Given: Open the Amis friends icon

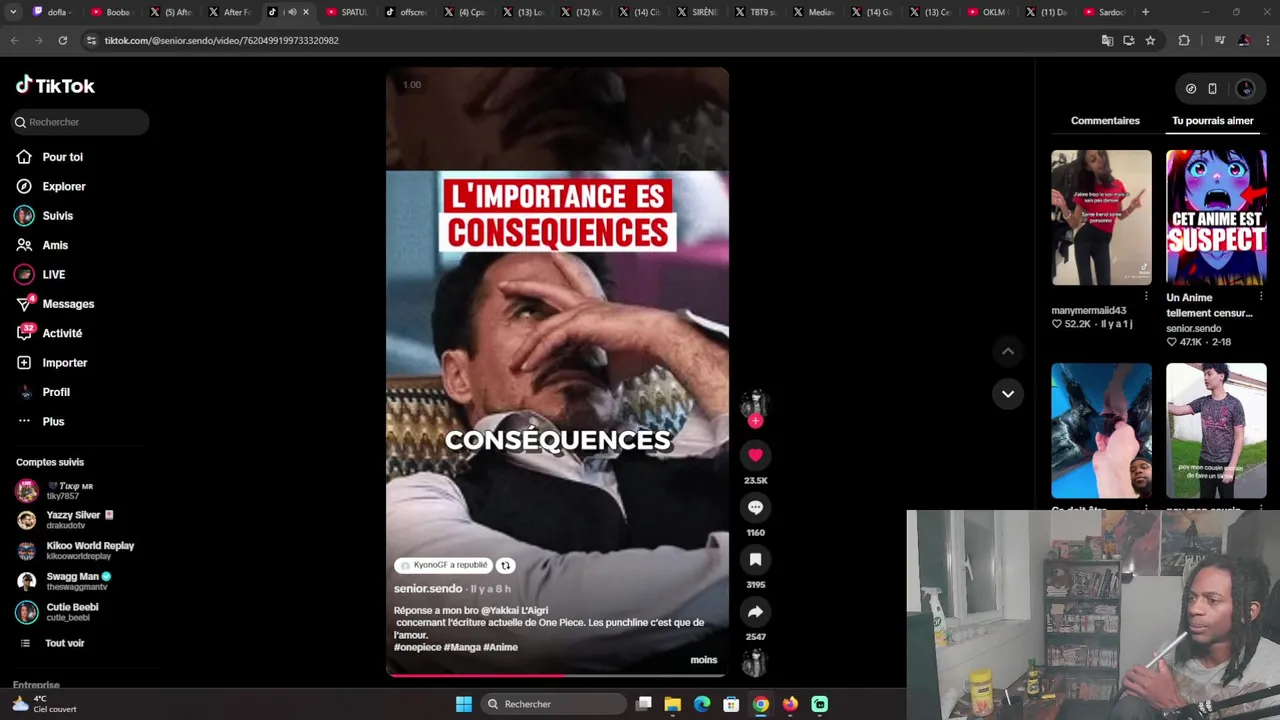Looking at the screenshot, I should click(24, 245).
